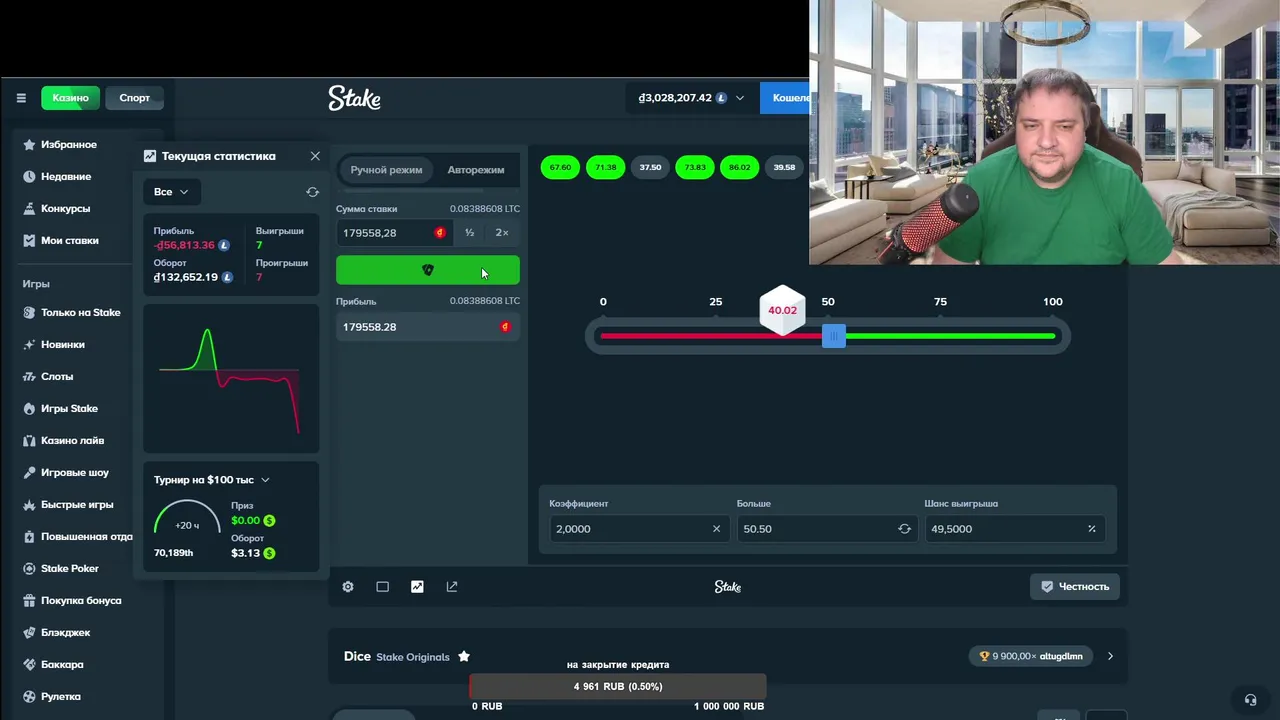The width and height of the screenshot is (1280, 720).
Task: Click the green bet button
Action: pyautogui.click(x=428, y=270)
